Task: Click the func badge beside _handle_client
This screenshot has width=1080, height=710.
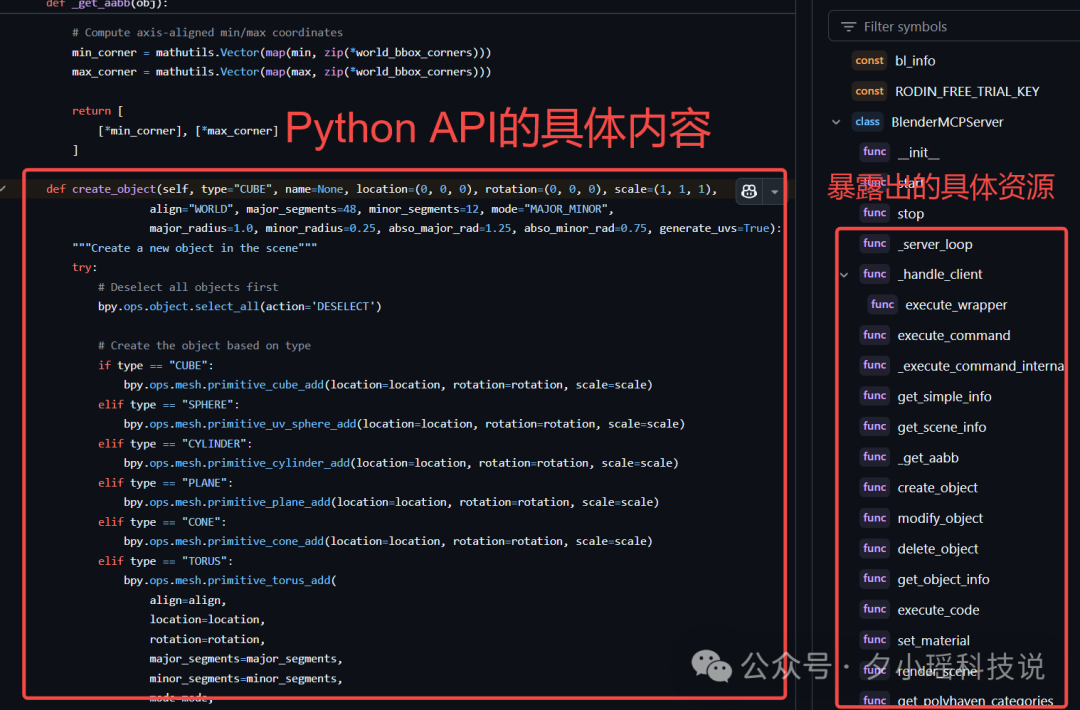Action: point(875,274)
